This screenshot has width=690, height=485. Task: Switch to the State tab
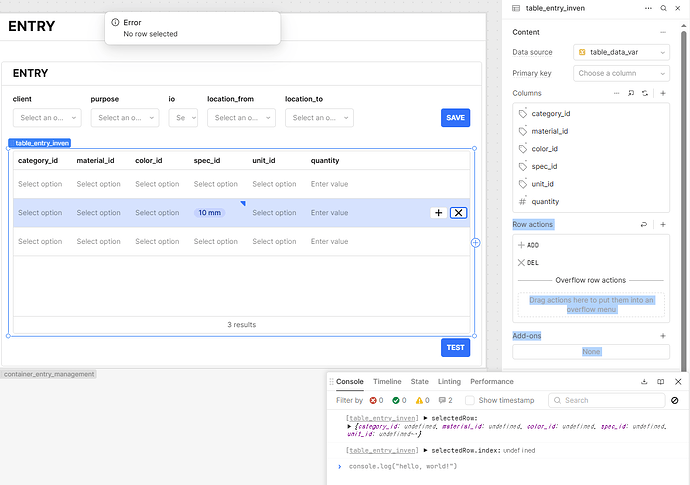pyautogui.click(x=420, y=382)
